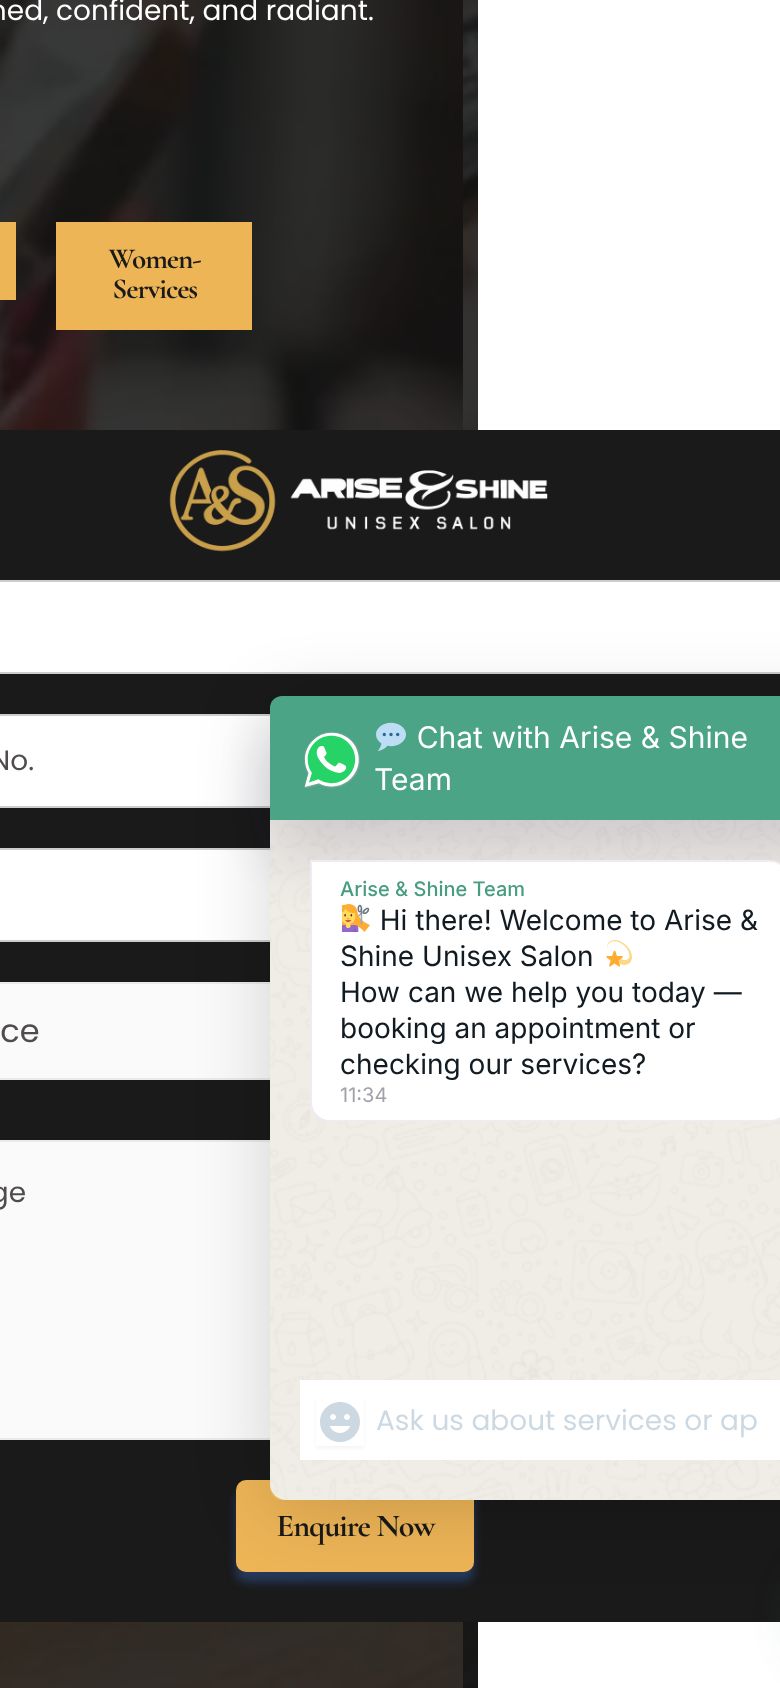
Task: Click inside the large message textarea
Action: (135, 1290)
